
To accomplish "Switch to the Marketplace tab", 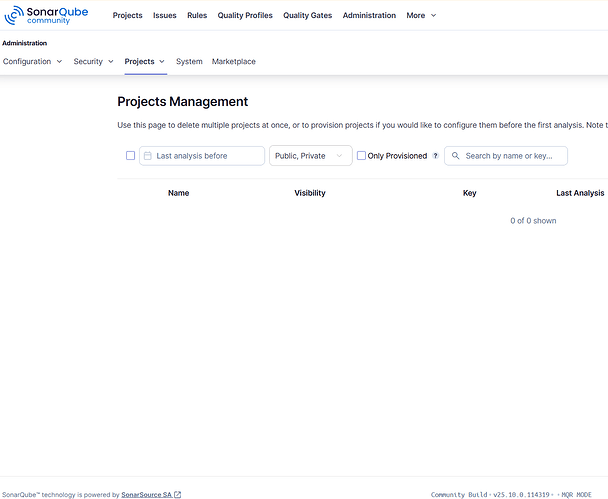I will (234, 61).
